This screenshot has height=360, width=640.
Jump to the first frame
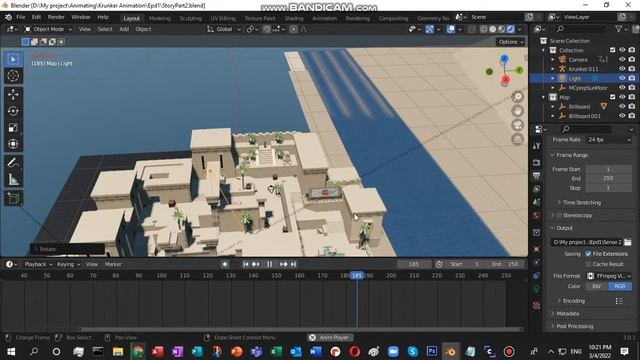(x=246, y=264)
